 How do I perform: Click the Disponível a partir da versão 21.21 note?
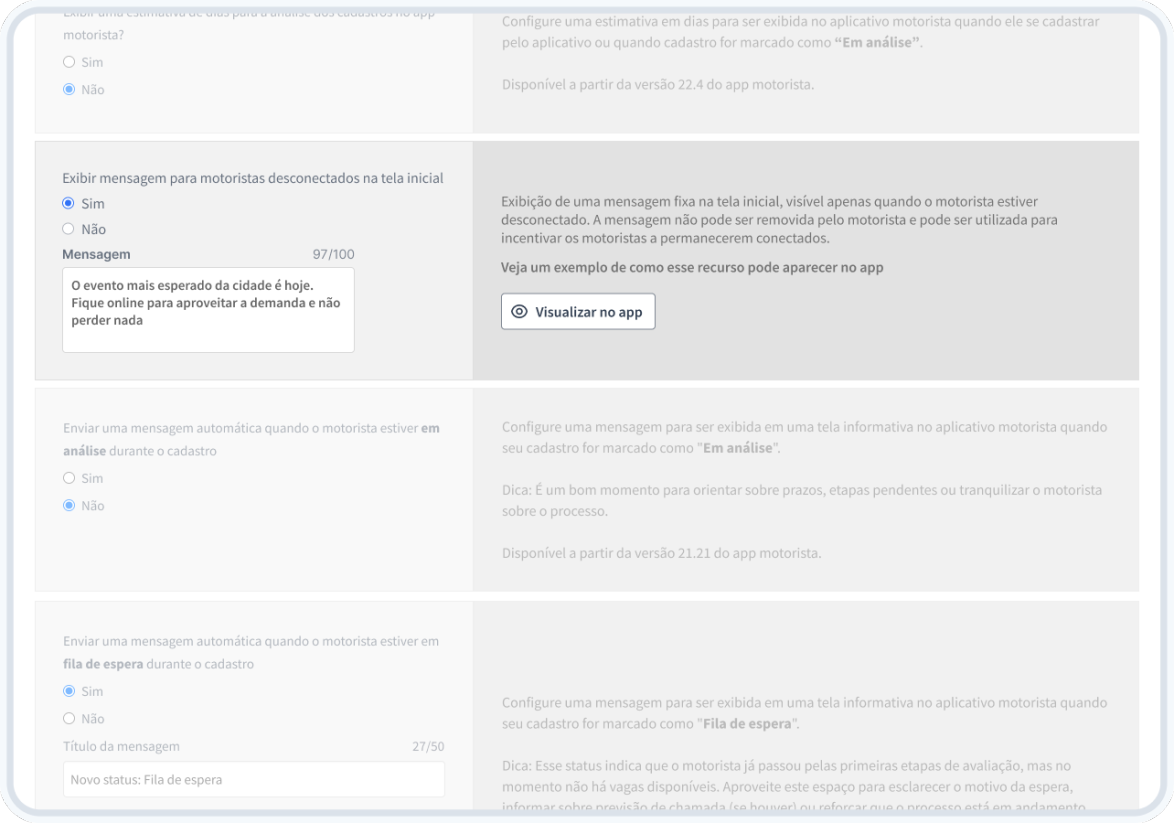661,553
